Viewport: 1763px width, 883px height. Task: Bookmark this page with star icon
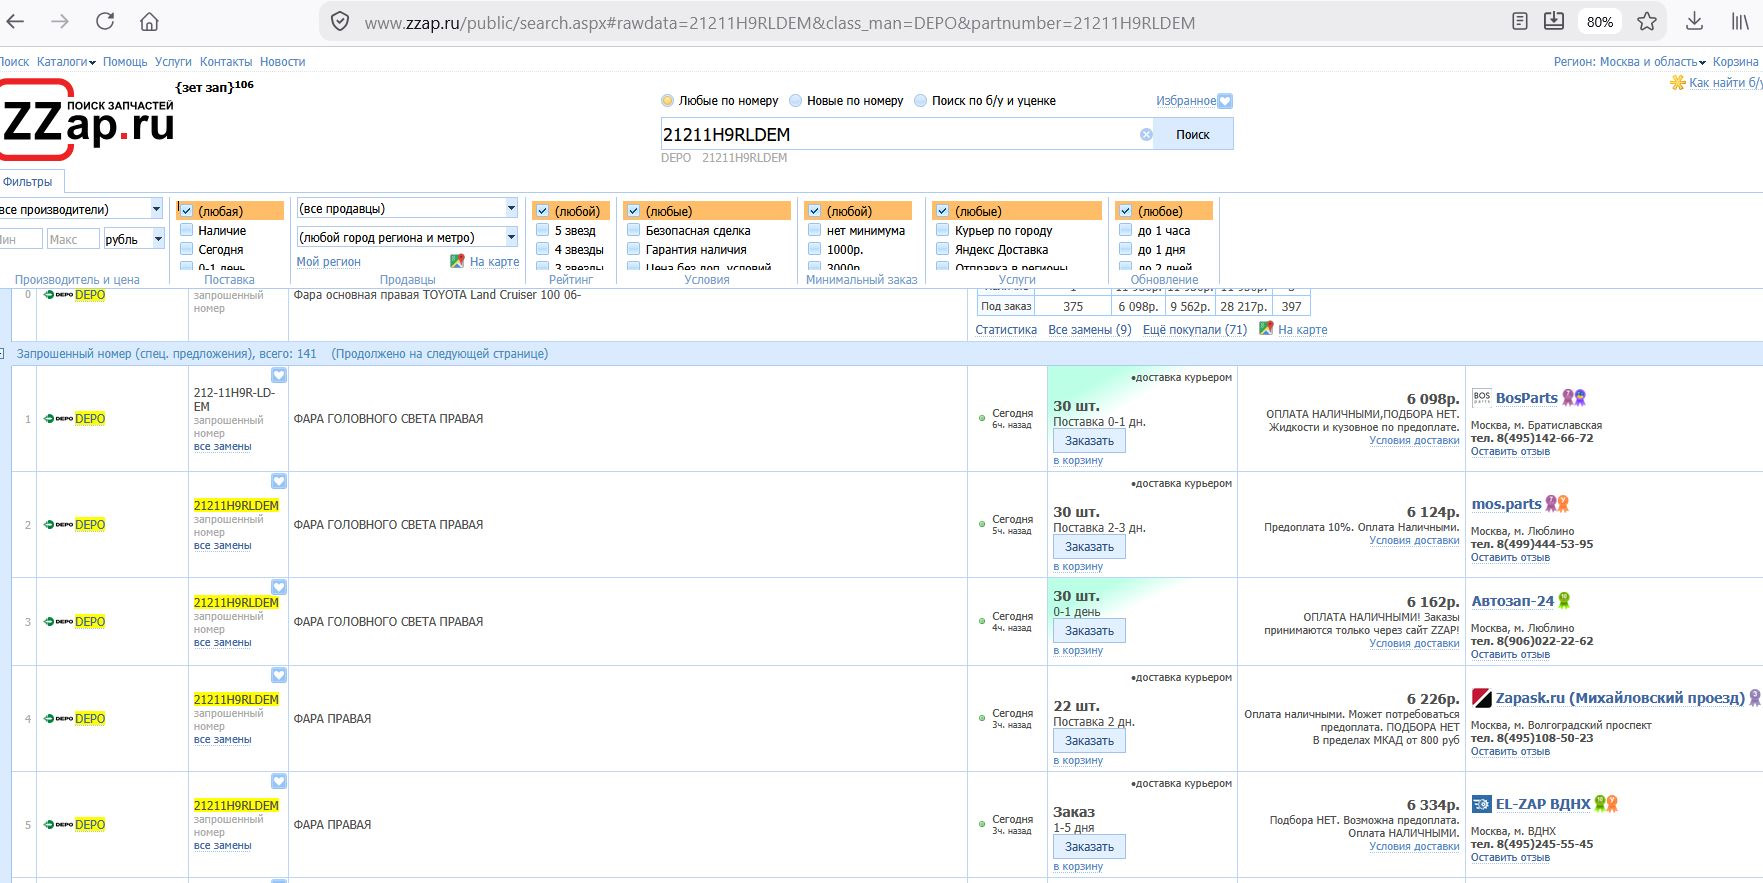[1647, 21]
